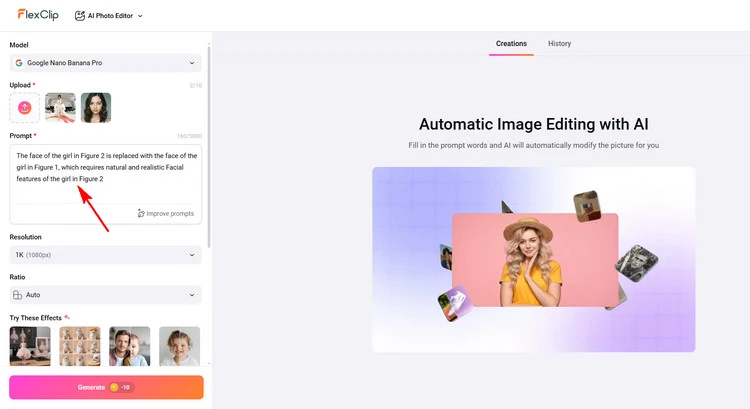Expand the Google Nano Banana Pro model dropdown
The width and height of the screenshot is (750, 409).
coord(105,63)
